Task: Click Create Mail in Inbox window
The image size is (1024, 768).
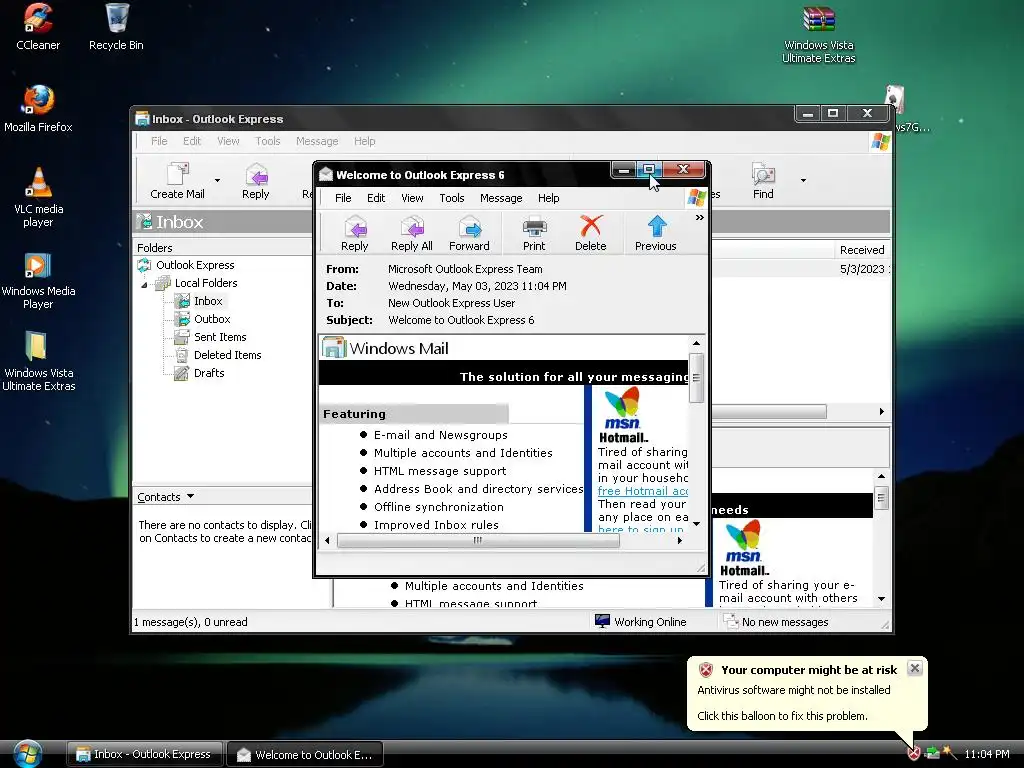Action: pyautogui.click(x=177, y=181)
